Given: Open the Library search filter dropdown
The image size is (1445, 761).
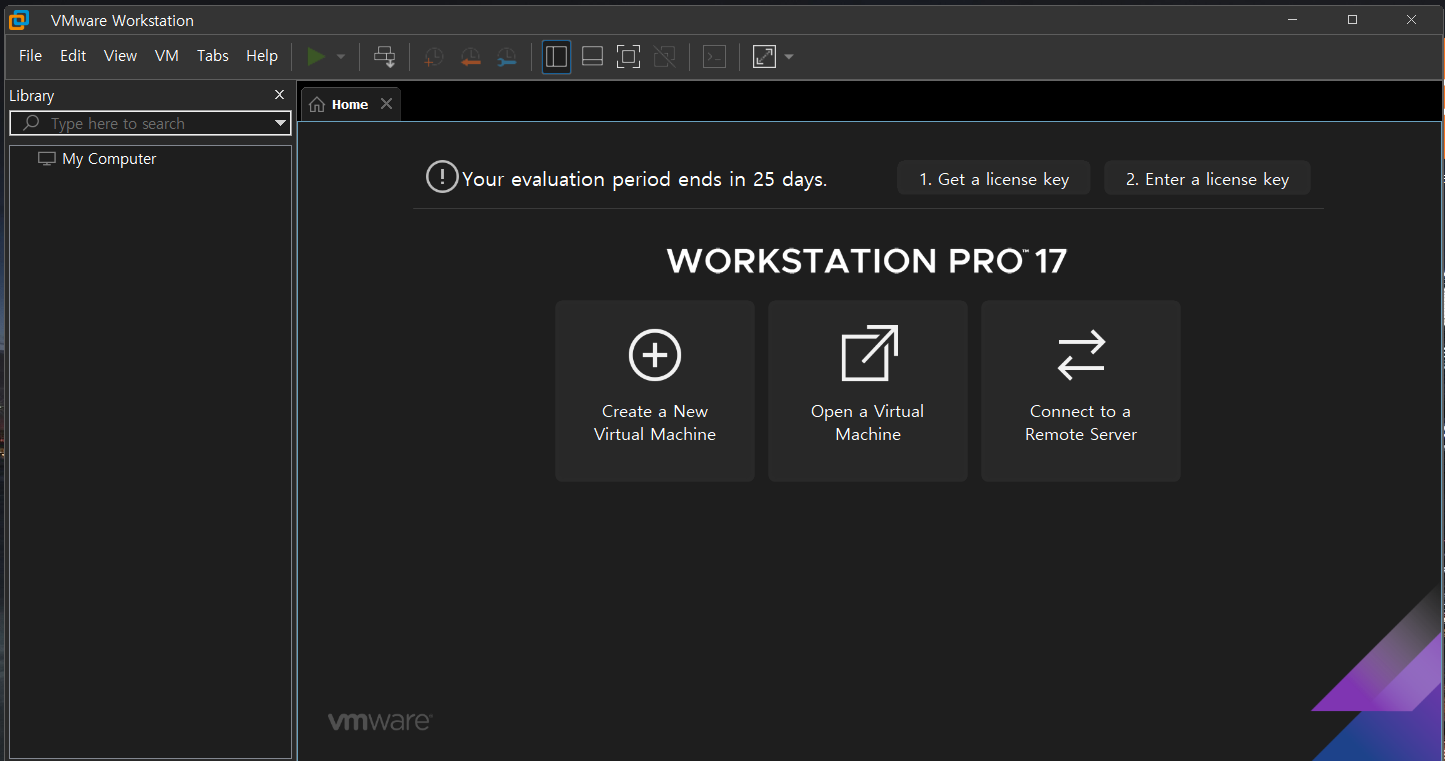Looking at the screenshot, I should (x=280, y=124).
